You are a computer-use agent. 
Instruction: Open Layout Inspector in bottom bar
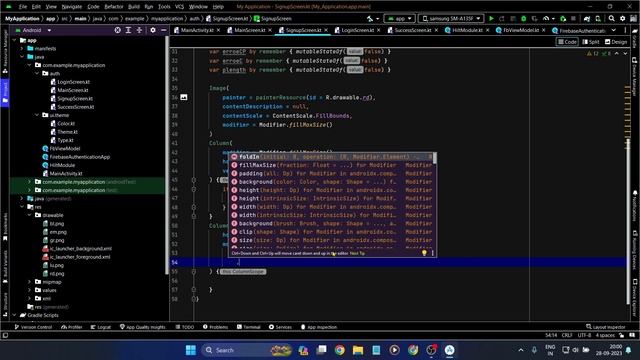(x=606, y=327)
